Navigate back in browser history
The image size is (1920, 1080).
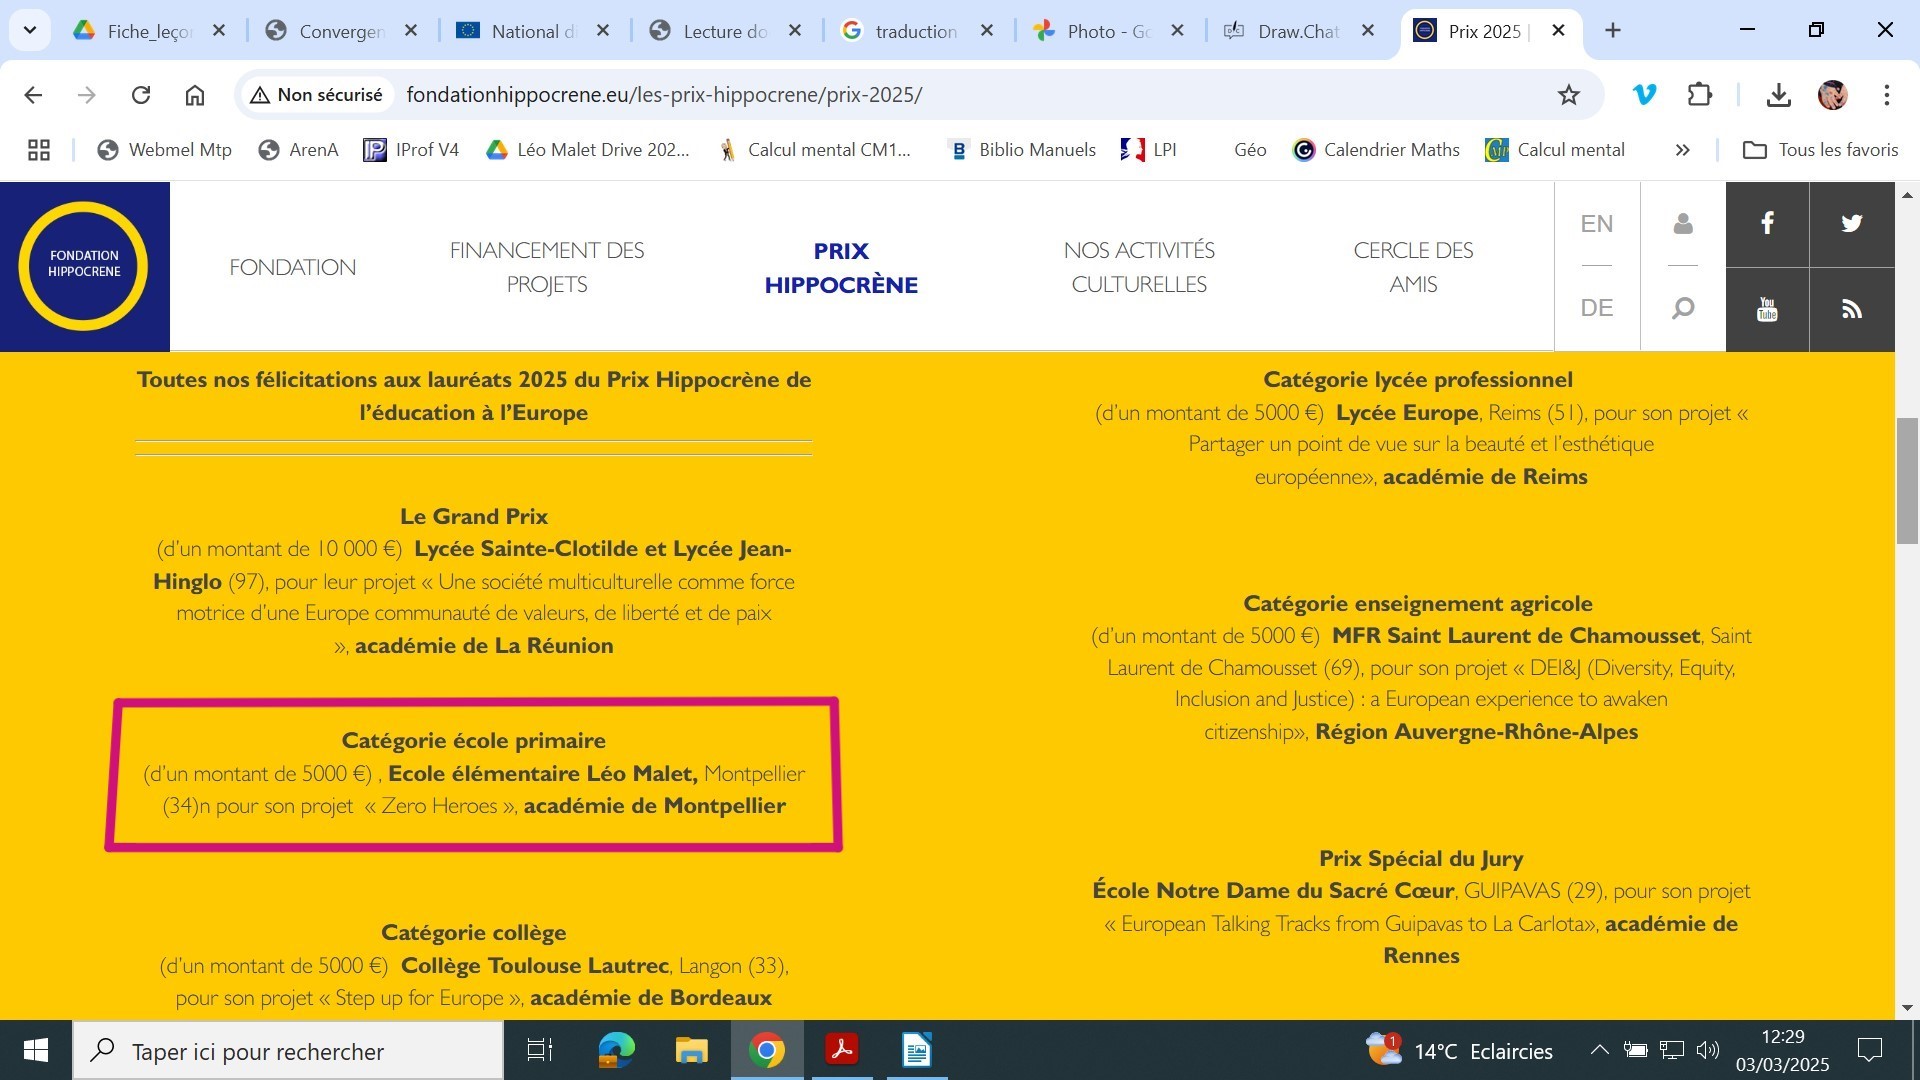tap(33, 95)
